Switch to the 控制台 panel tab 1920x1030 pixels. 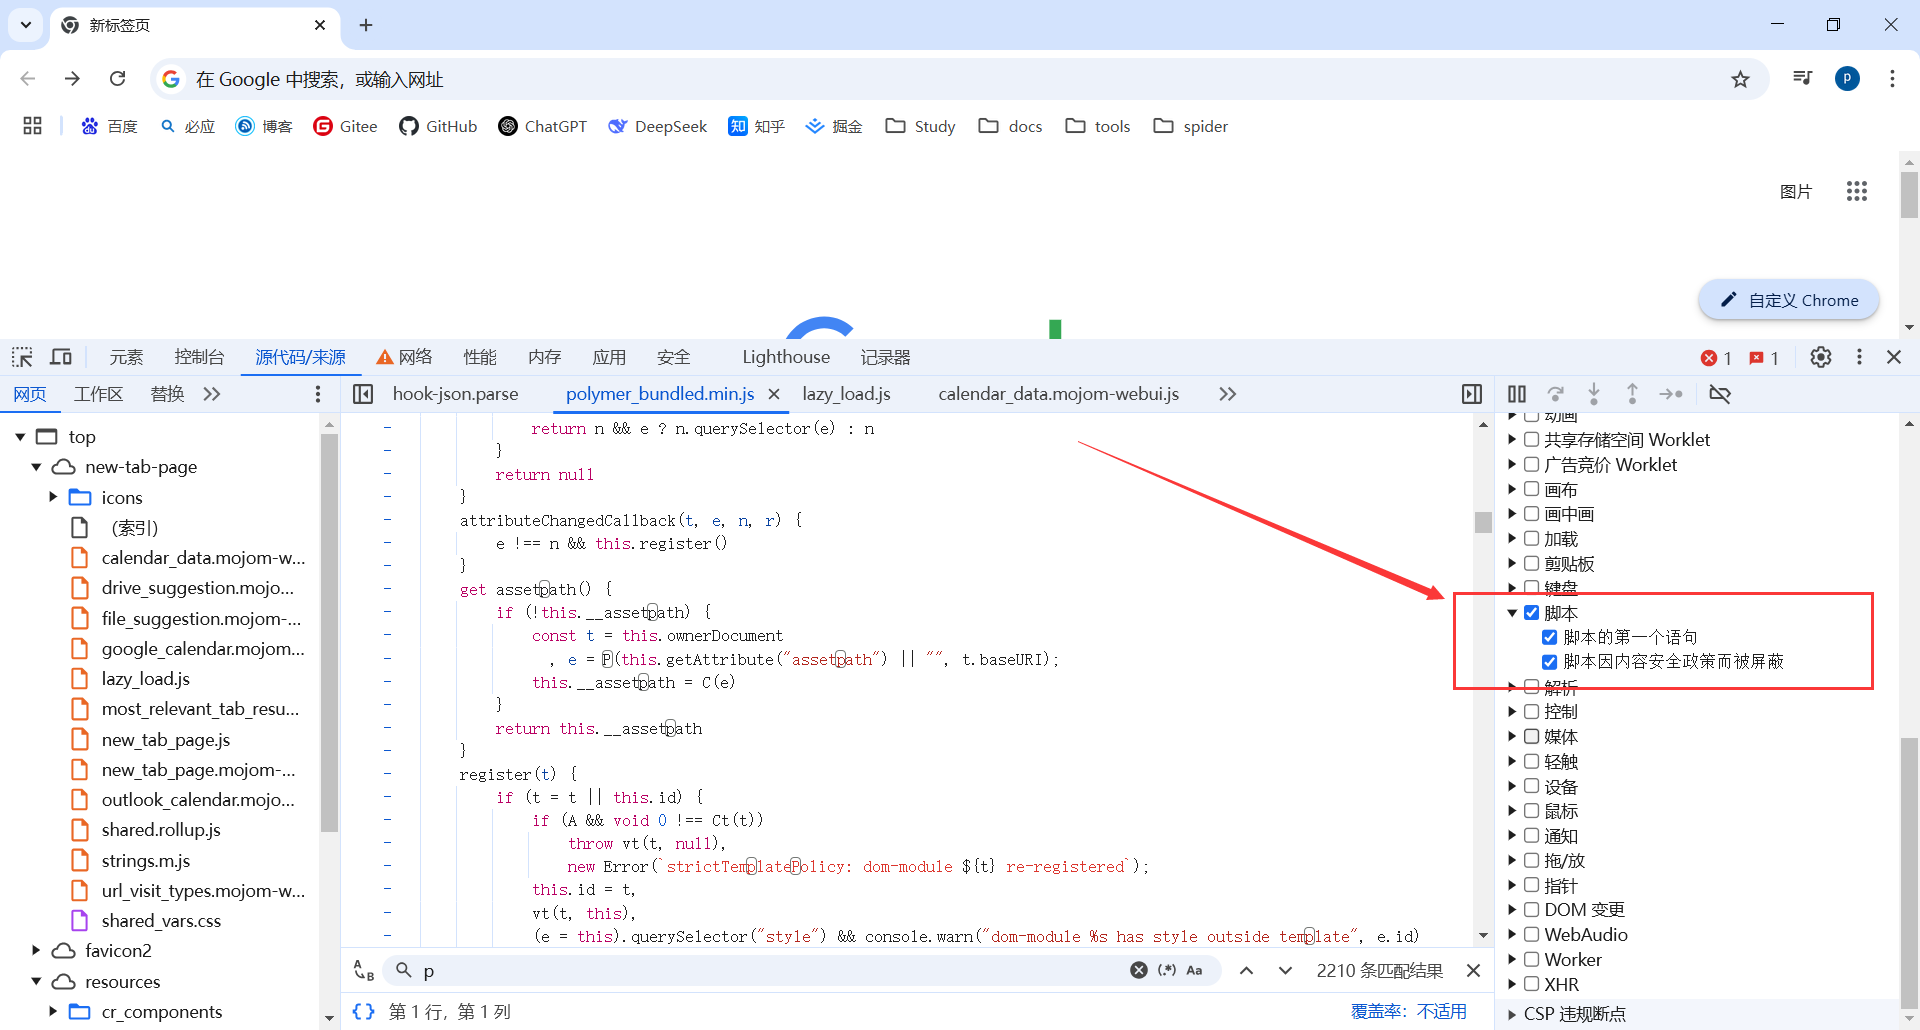click(199, 357)
